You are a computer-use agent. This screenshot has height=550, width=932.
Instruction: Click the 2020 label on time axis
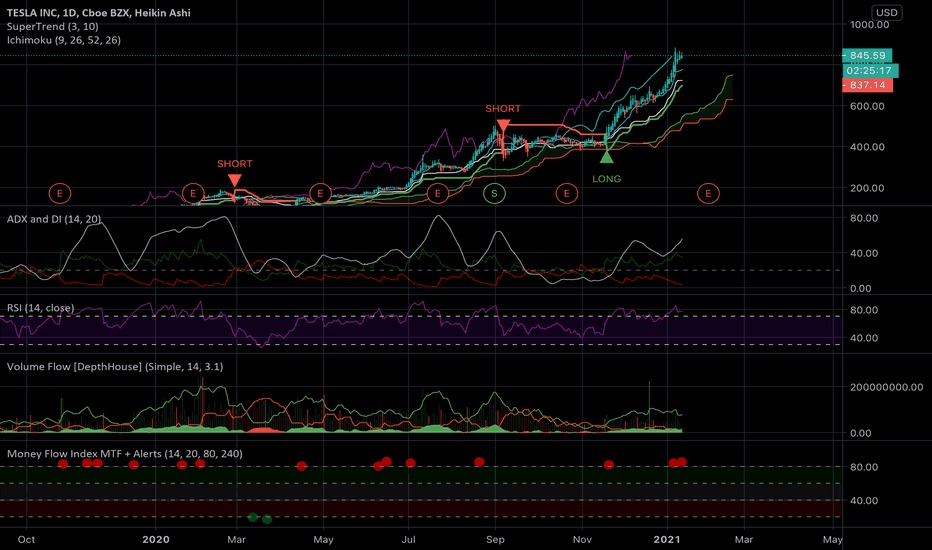[x=156, y=539]
